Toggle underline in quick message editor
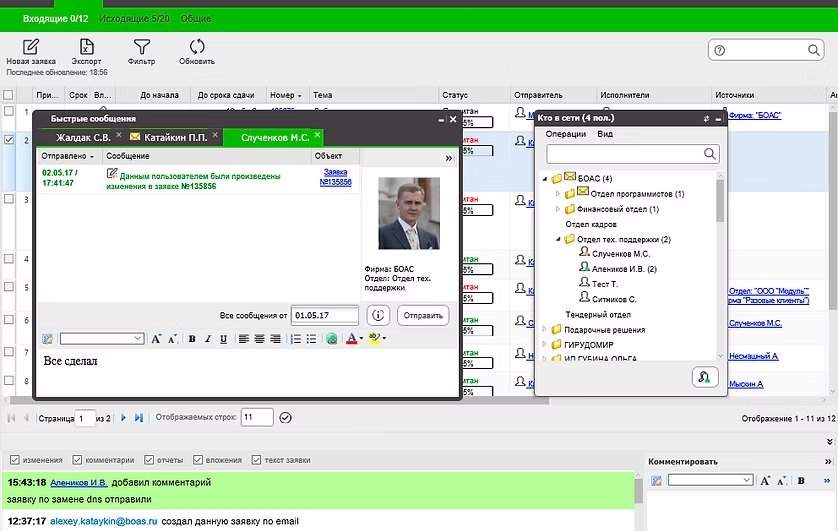The image size is (838, 531). pos(223,339)
